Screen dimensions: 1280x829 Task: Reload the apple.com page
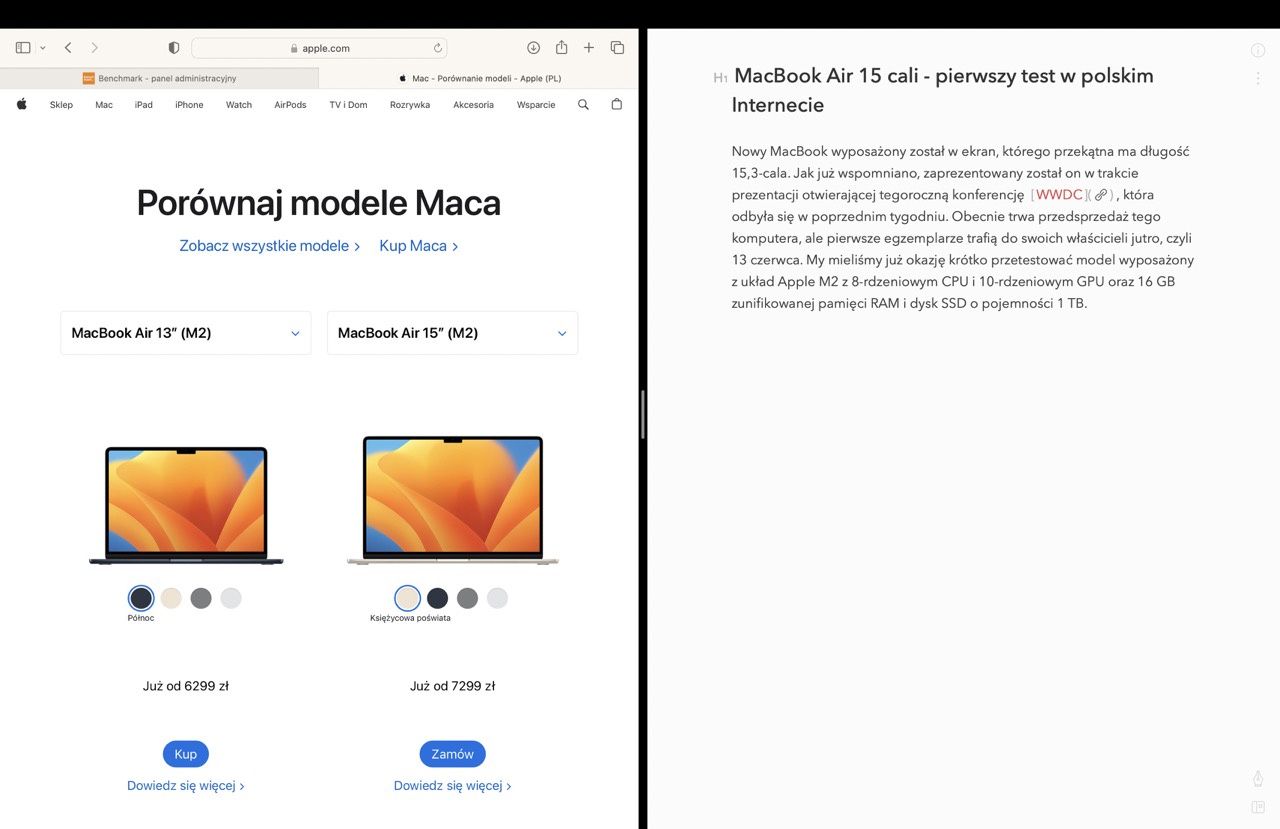[438, 48]
